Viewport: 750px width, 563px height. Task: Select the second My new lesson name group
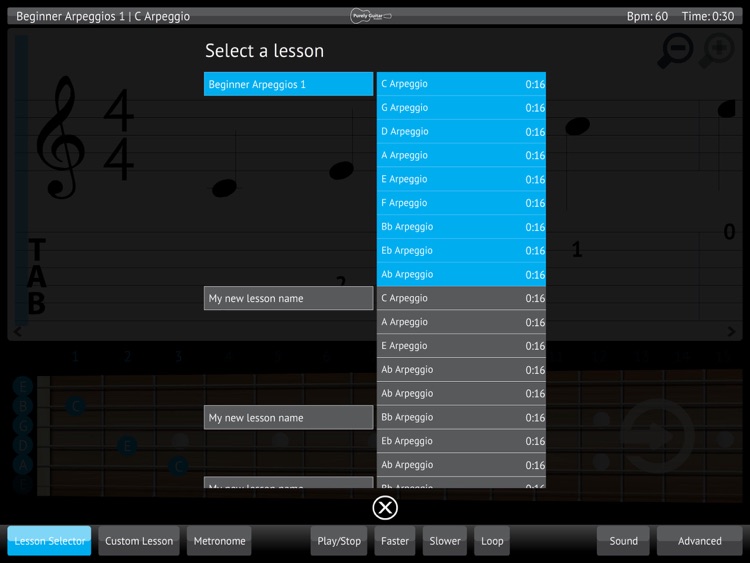pyautogui.click(x=288, y=418)
